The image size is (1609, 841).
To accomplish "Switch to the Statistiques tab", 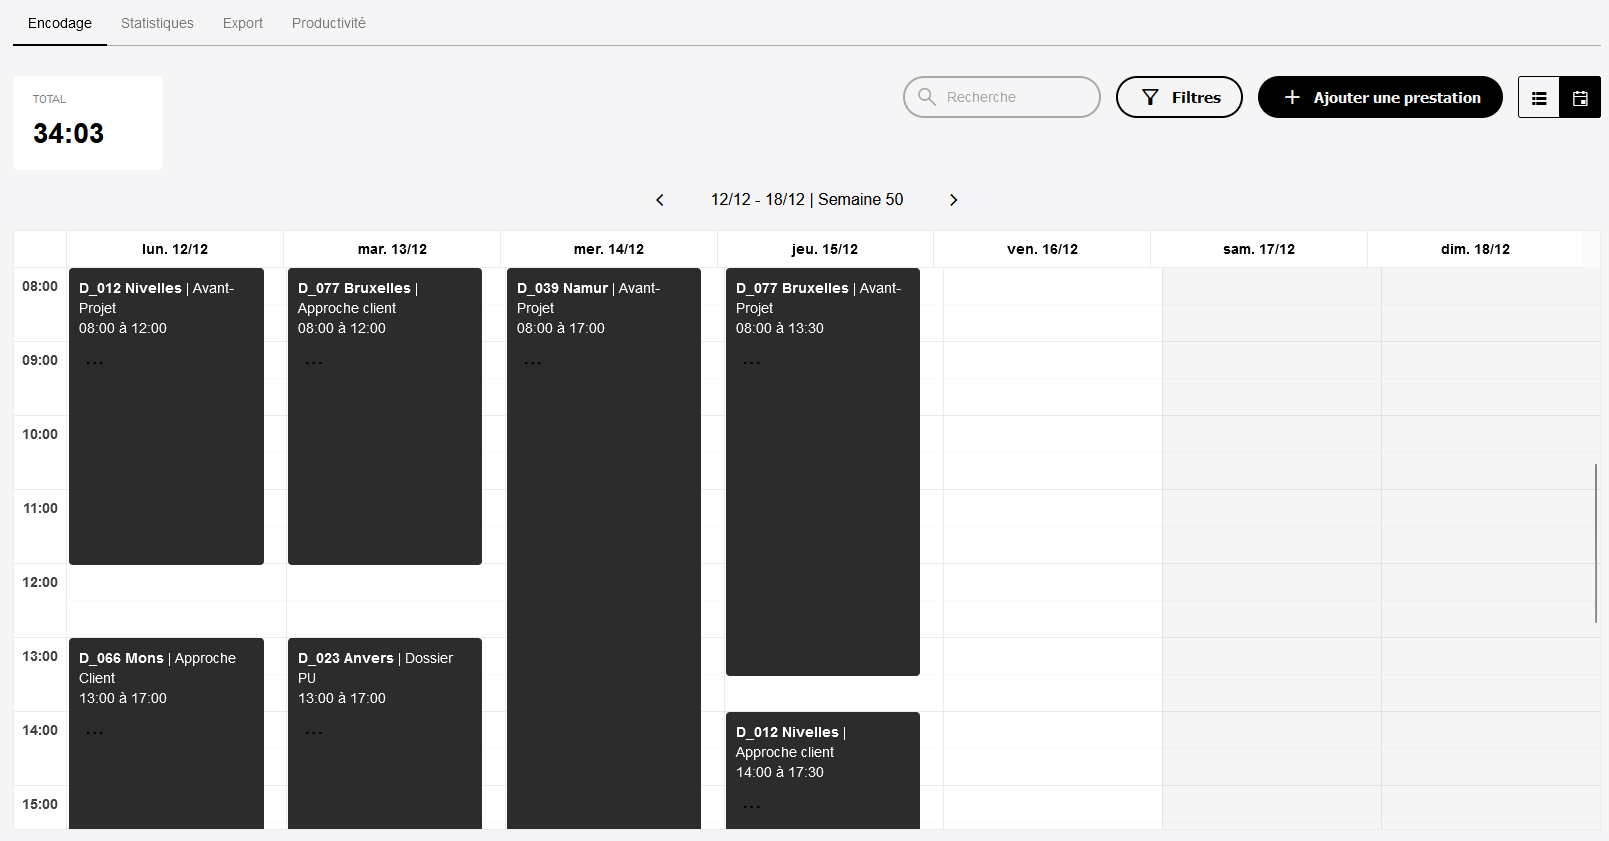I will (157, 23).
